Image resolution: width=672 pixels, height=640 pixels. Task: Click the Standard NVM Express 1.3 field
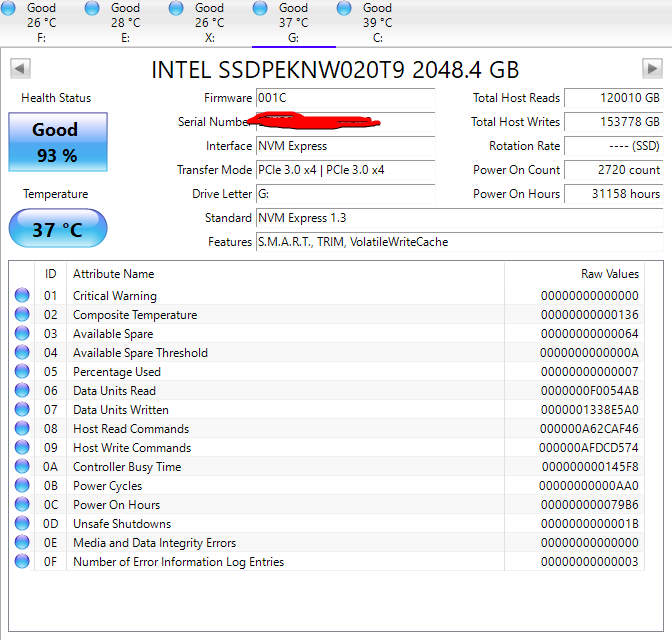(459, 218)
